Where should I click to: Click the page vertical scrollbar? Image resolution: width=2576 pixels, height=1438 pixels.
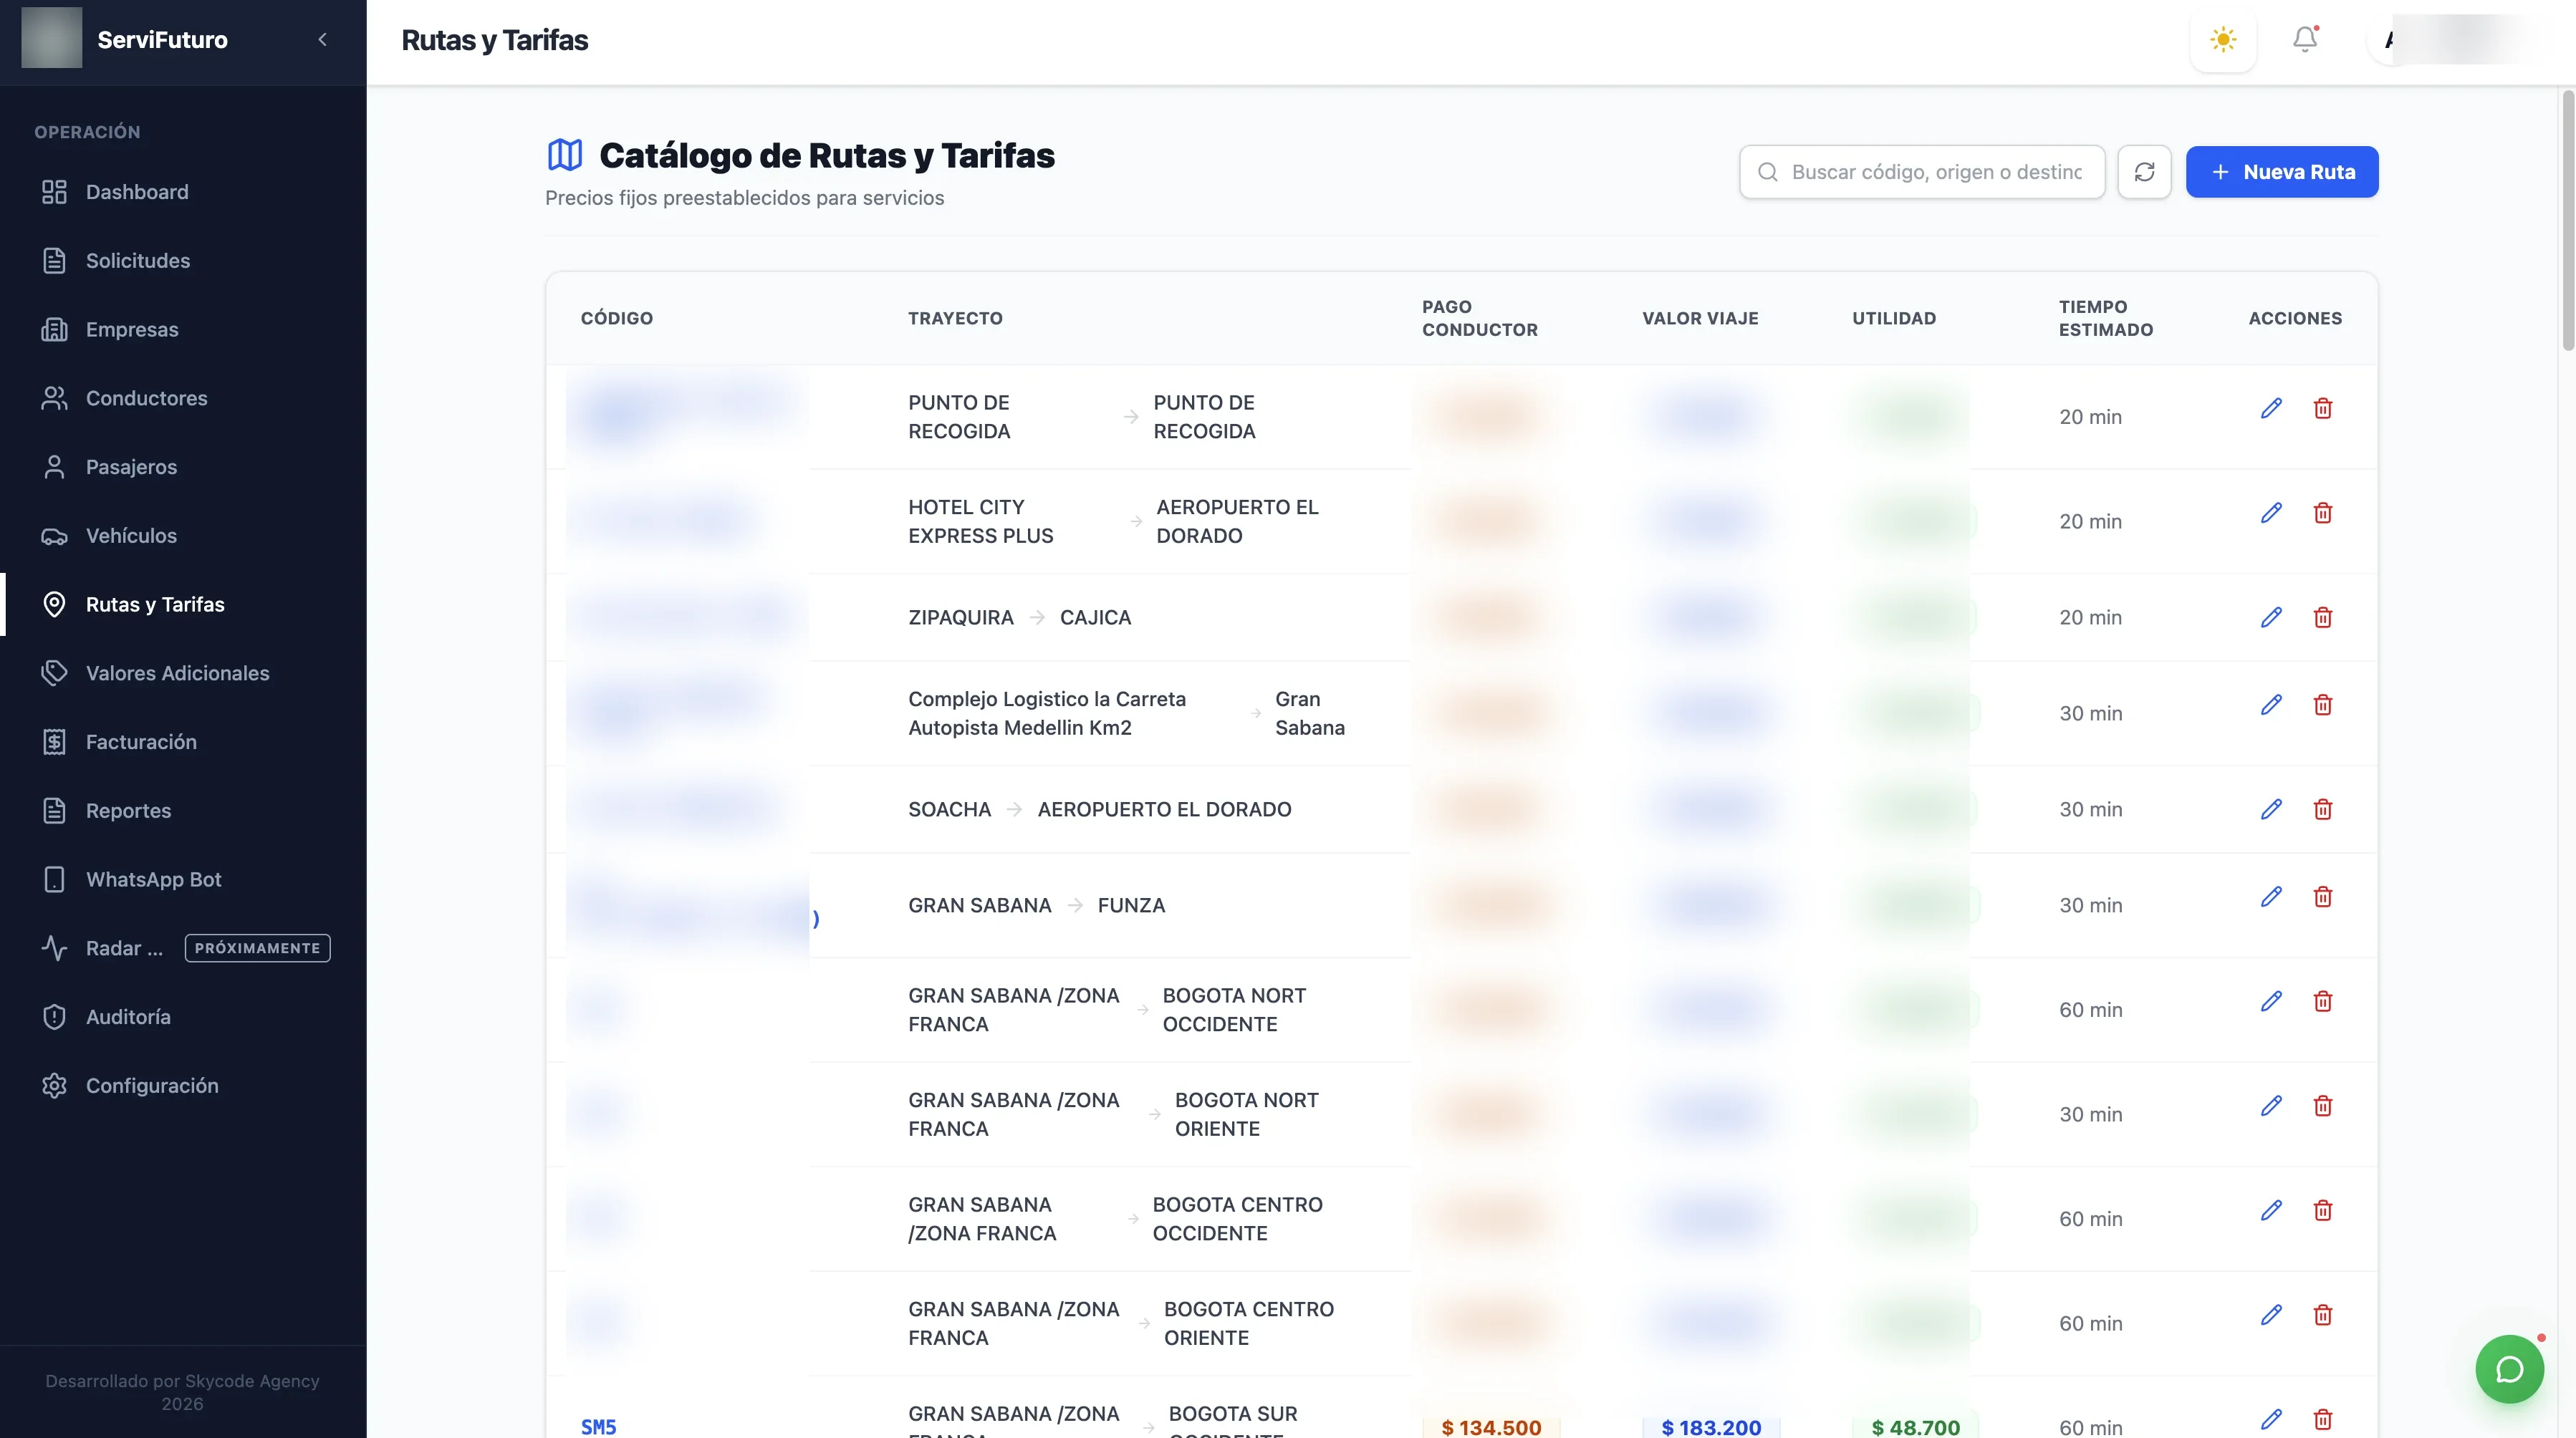[x=2567, y=220]
